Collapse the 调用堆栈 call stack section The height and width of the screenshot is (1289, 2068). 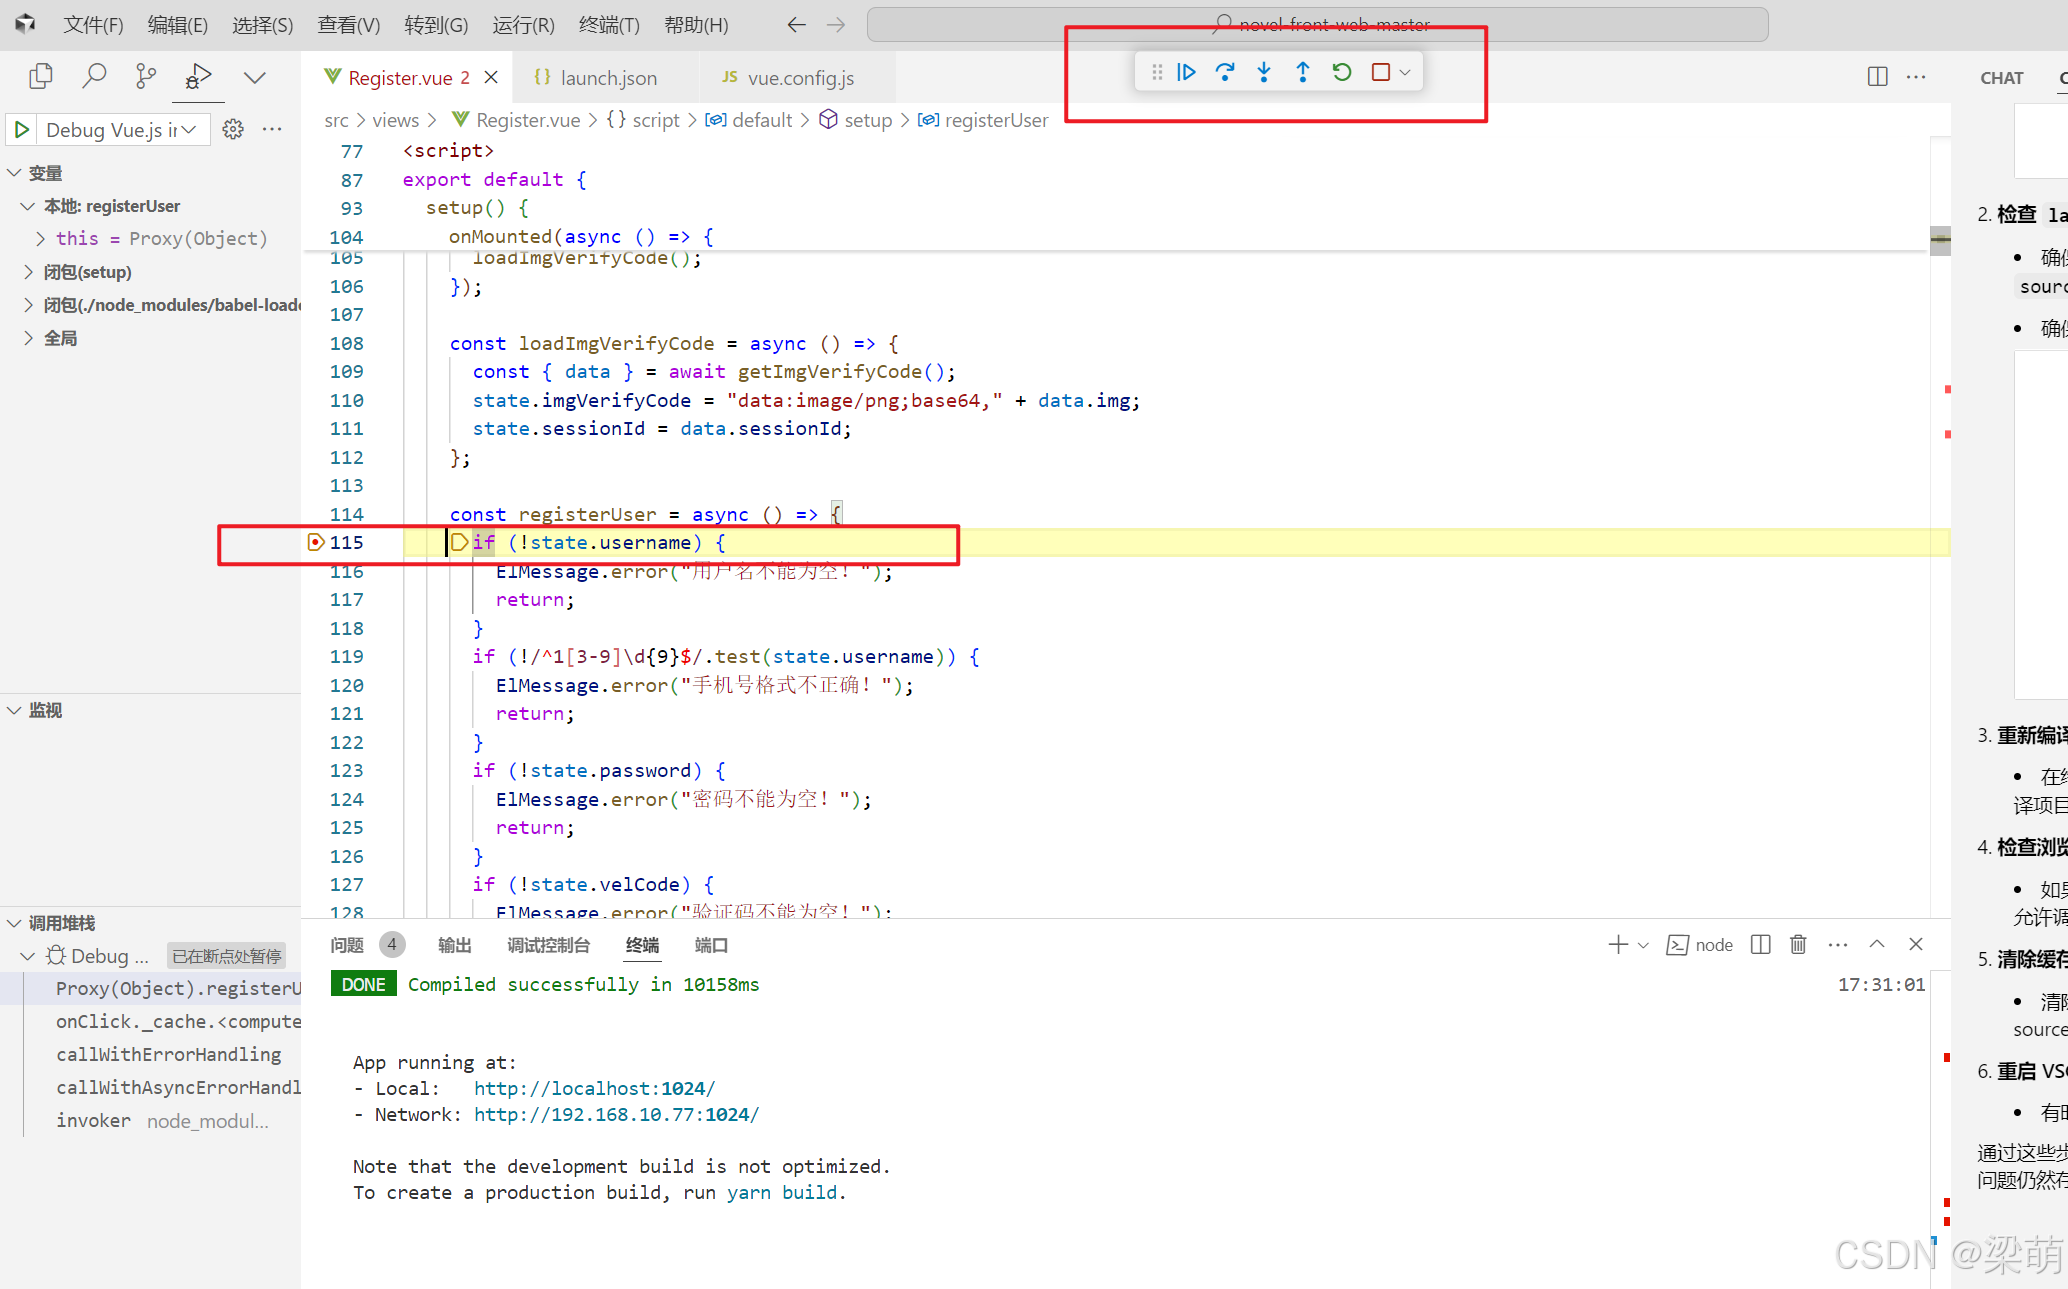point(15,923)
